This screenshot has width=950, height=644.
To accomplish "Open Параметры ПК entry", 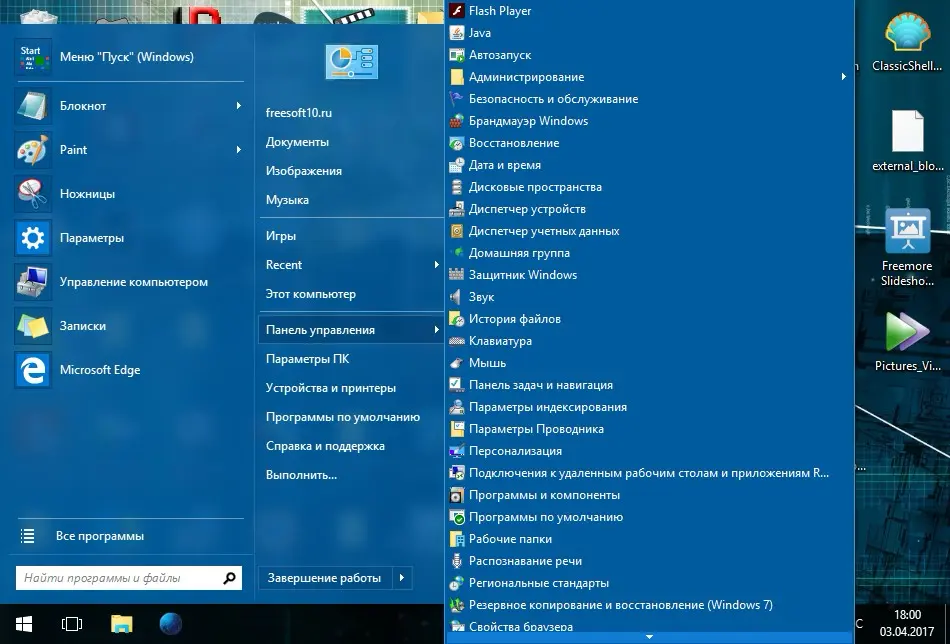I will click(307, 359).
